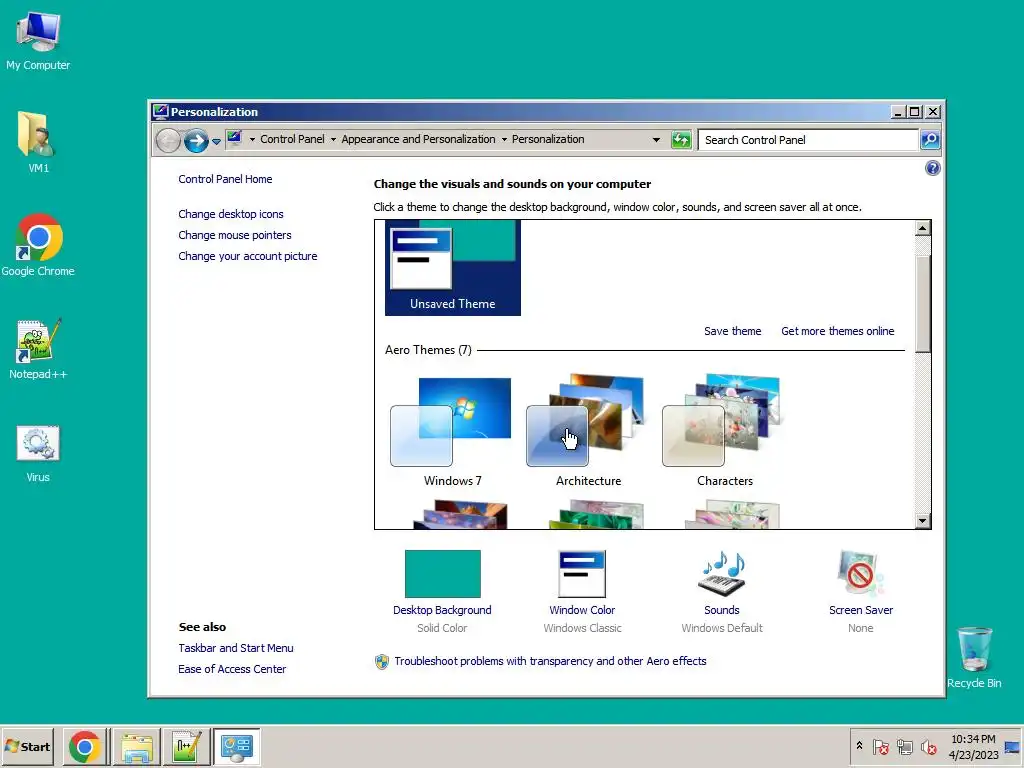
Task: Click the muted volume tray icon
Action: [x=928, y=746]
